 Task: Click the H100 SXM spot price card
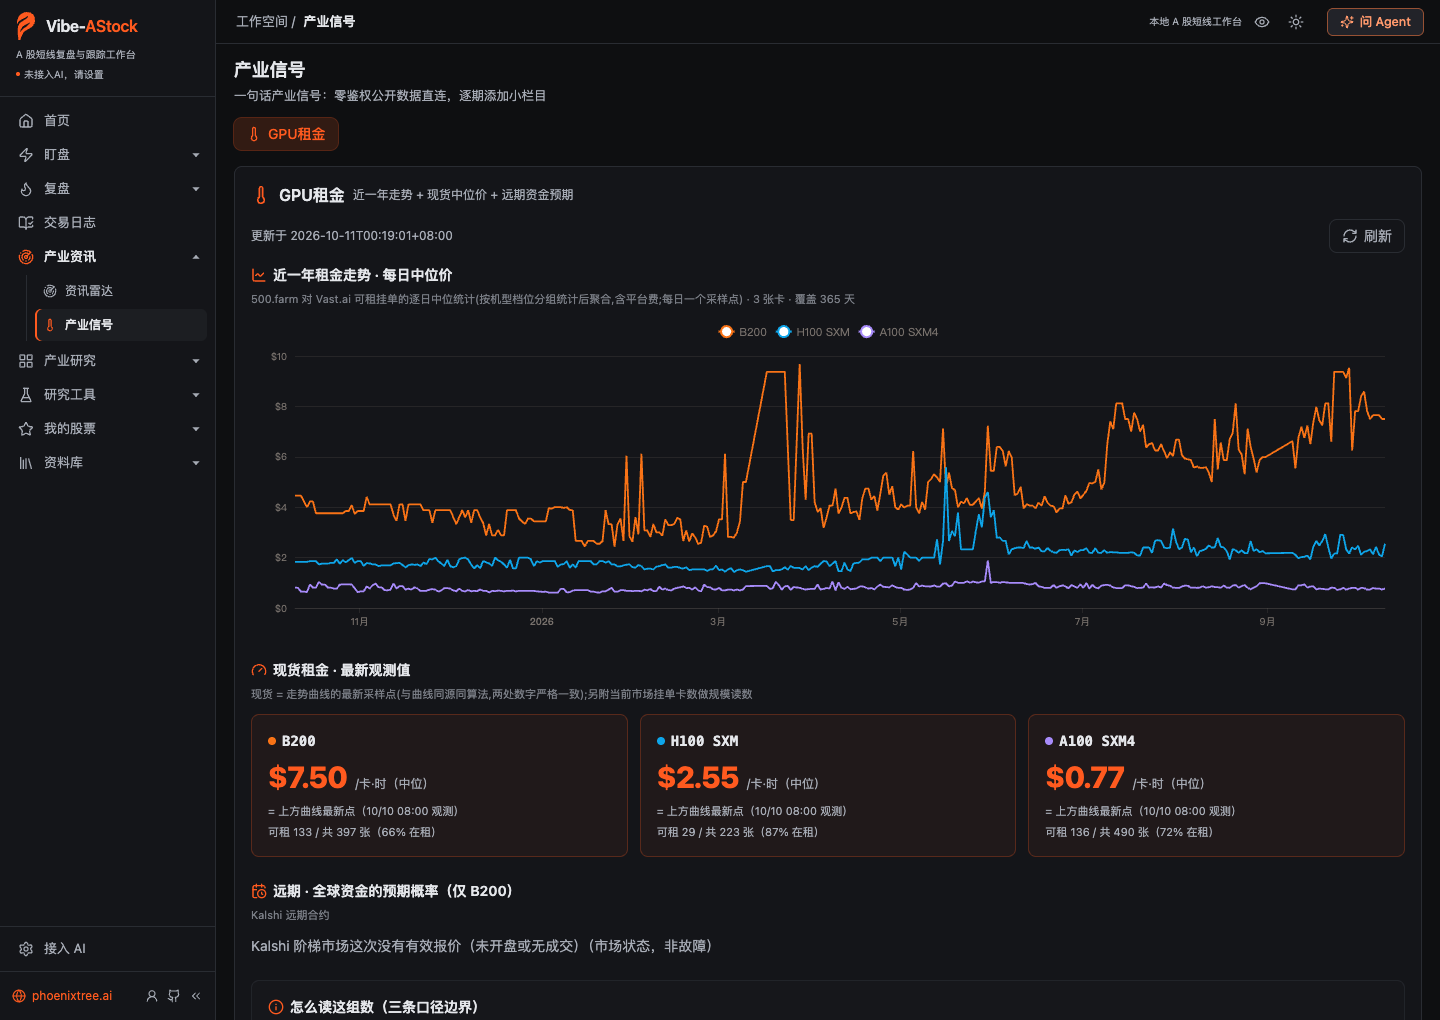[828, 785]
